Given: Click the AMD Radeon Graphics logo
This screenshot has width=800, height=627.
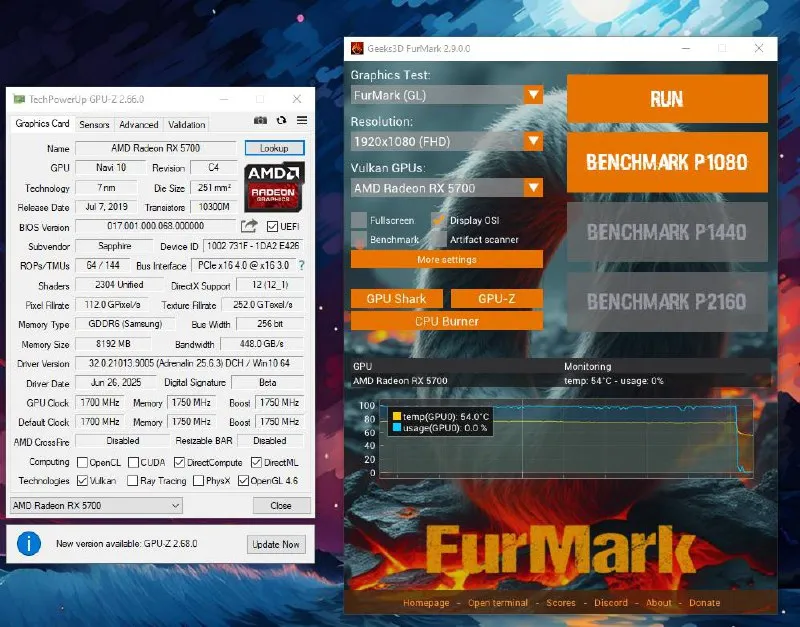Looking at the screenshot, I should 275,187.
